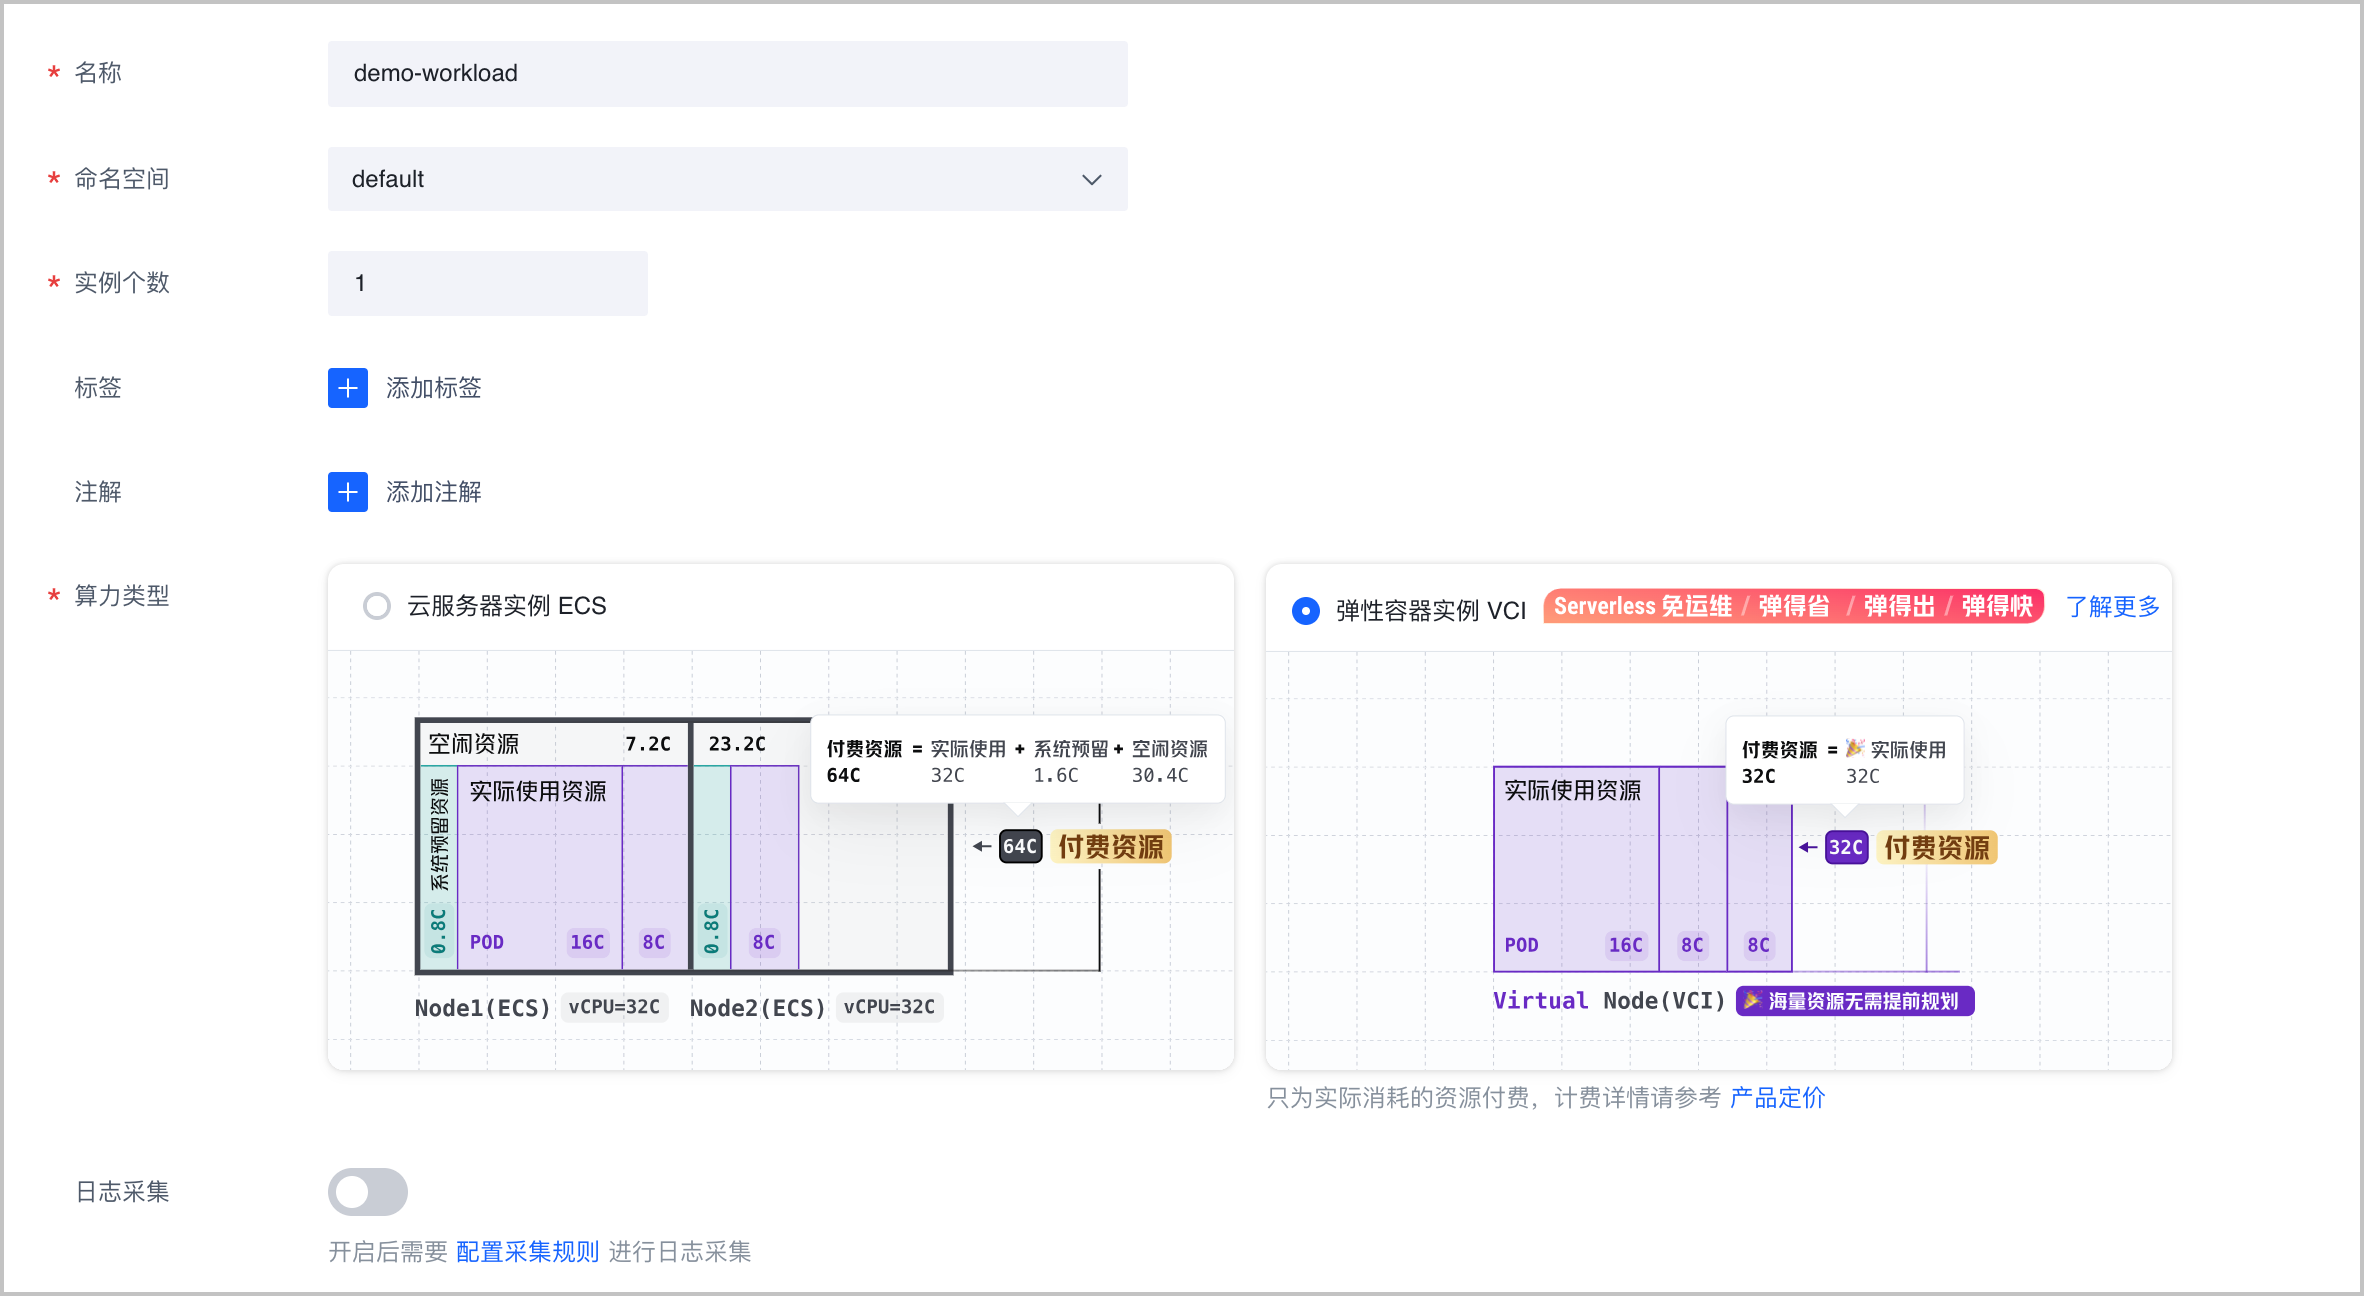Click the plus icon for 添加注解
The width and height of the screenshot is (2364, 1296).
point(348,492)
